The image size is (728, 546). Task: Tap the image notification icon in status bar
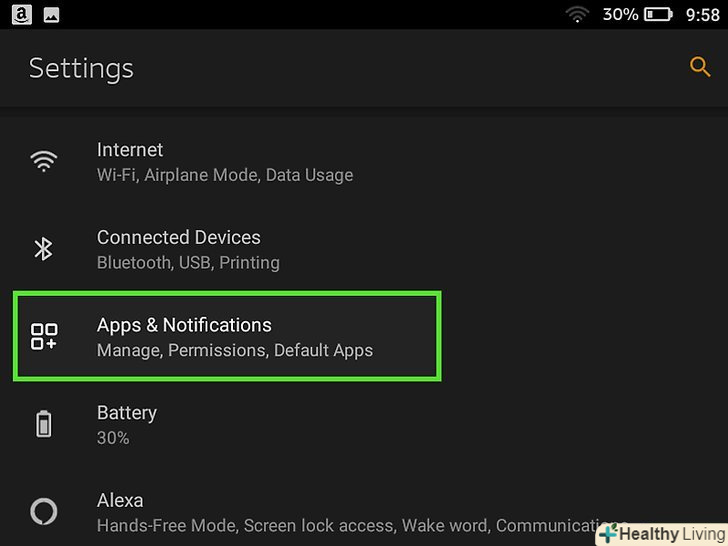51,14
